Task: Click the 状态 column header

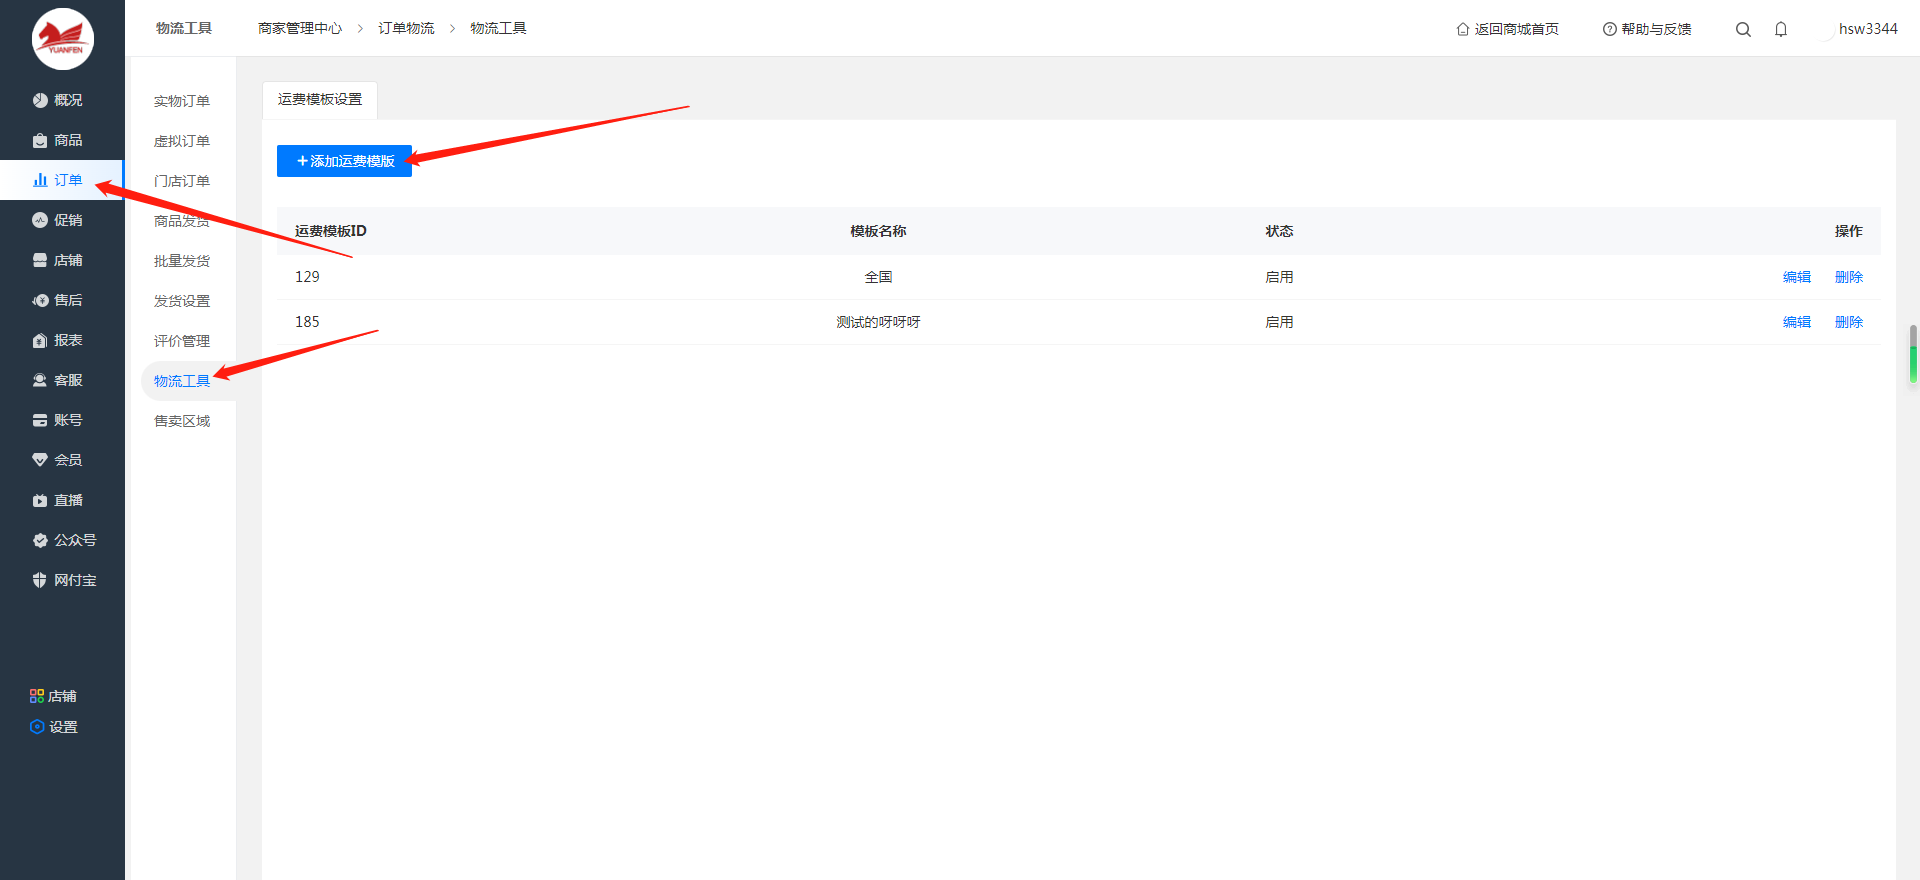Action: (1279, 231)
